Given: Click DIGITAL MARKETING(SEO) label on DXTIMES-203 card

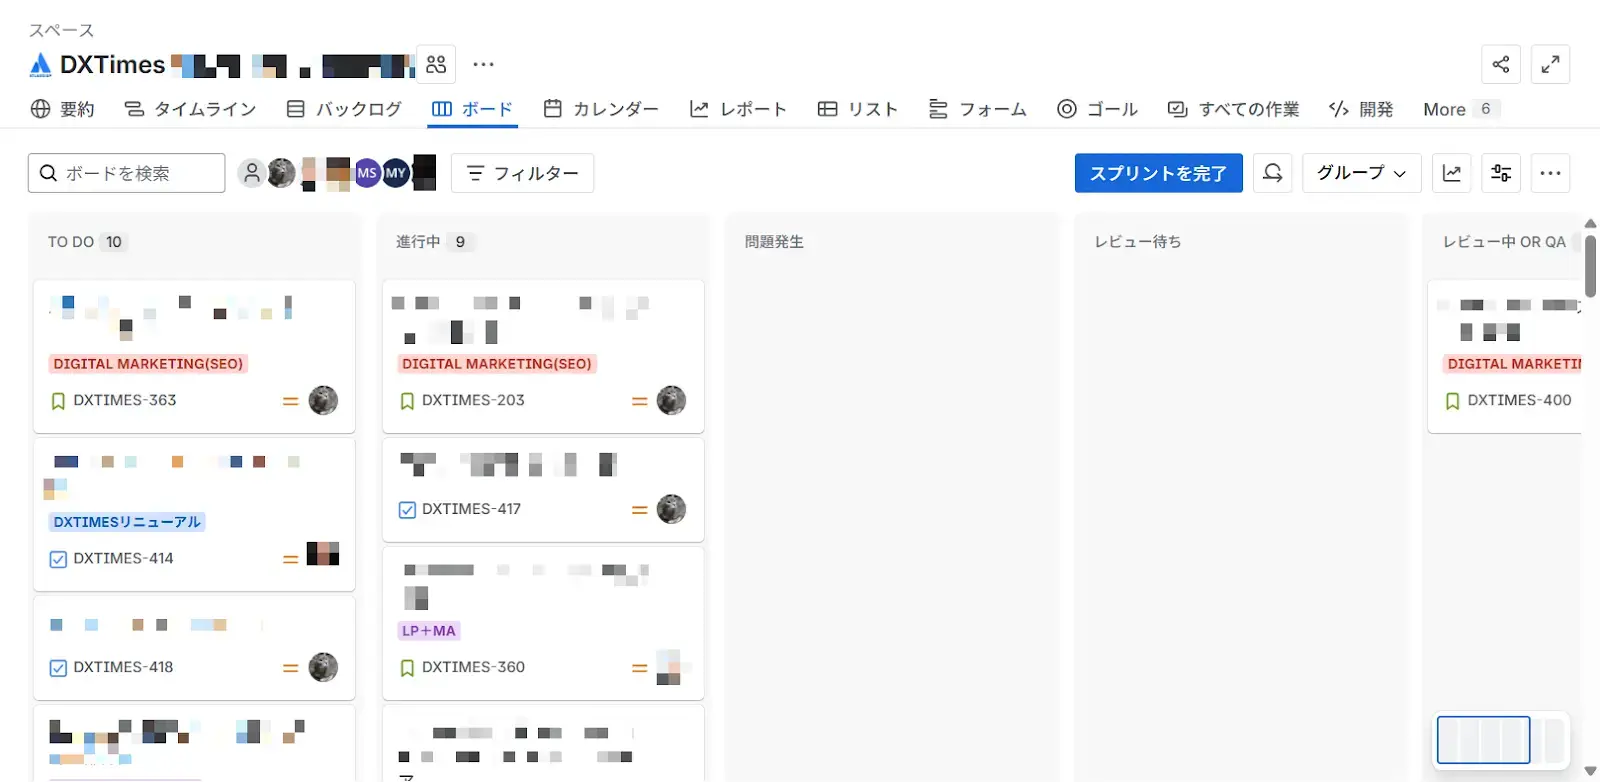Looking at the screenshot, I should [x=497, y=364].
